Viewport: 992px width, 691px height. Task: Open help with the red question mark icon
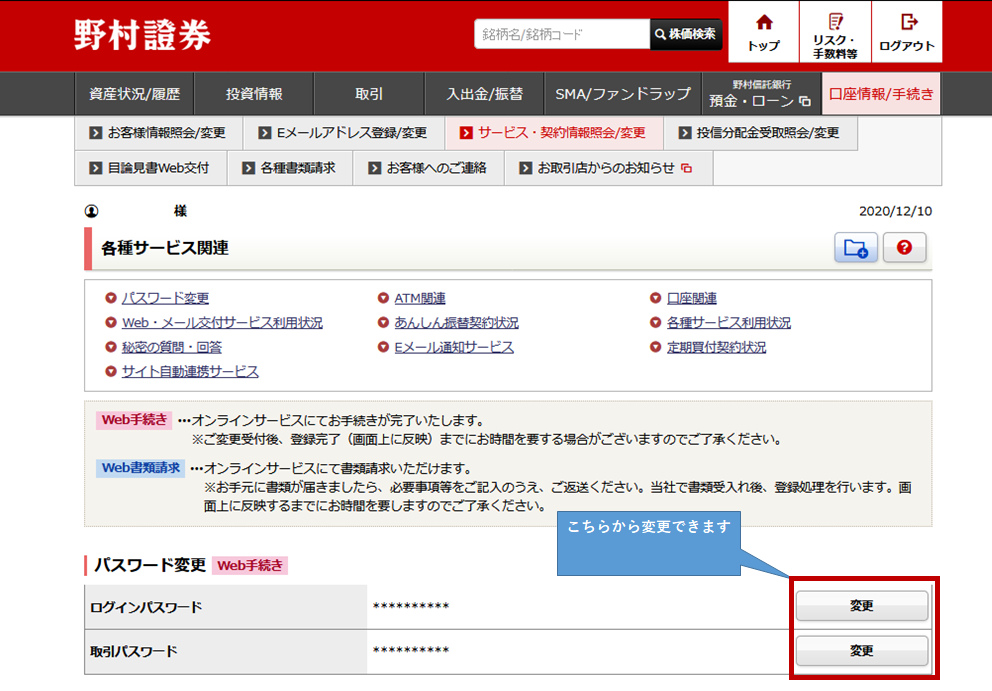(x=905, y=247)
